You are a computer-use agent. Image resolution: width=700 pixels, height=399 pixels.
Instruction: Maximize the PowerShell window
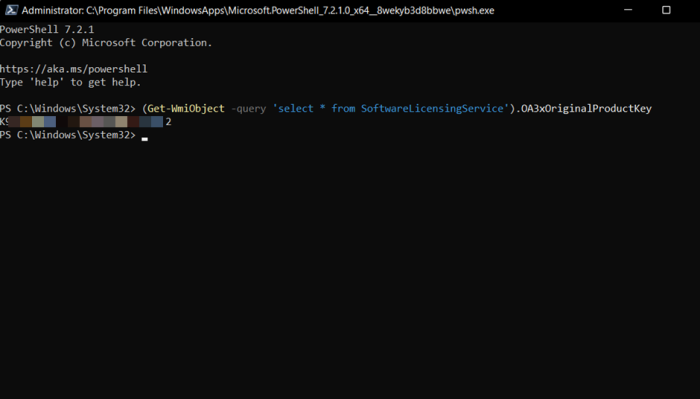point(666,10)
